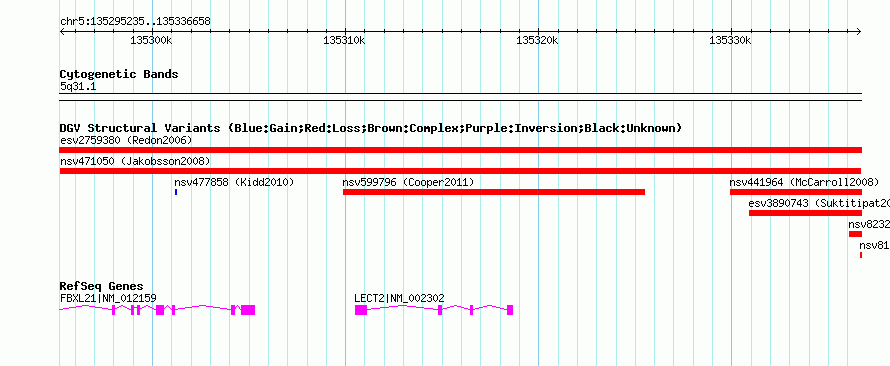Click the Cytogenetic Bands track title
Image resolution: width=890 pixels, height=366 pixels.
119,74
